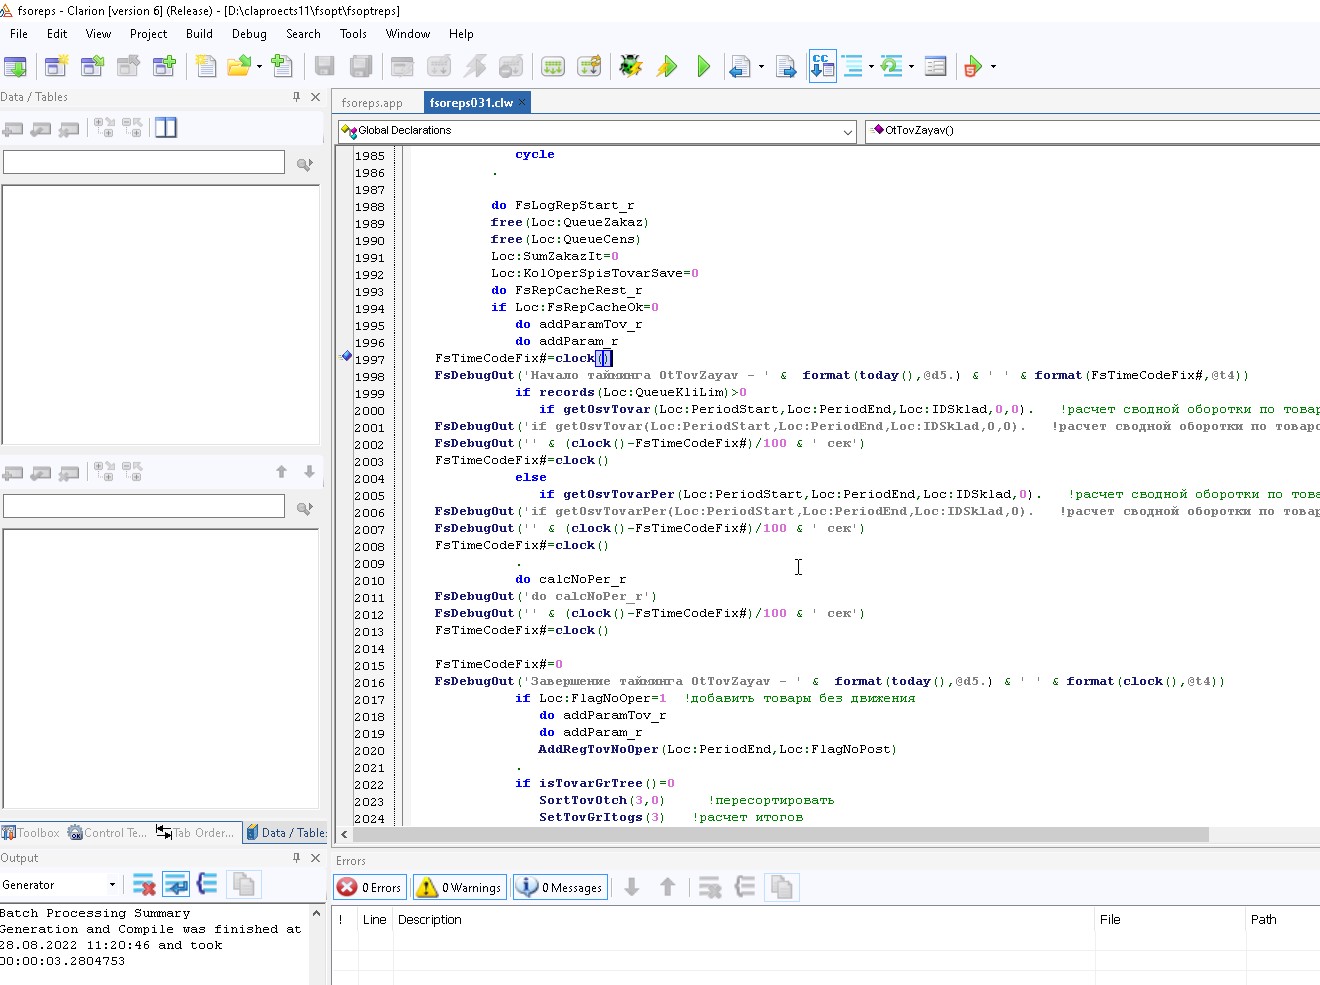Clear the Output pane with red X icon
The width and height of the screenshot is (1320, 985).
[144, 885]
